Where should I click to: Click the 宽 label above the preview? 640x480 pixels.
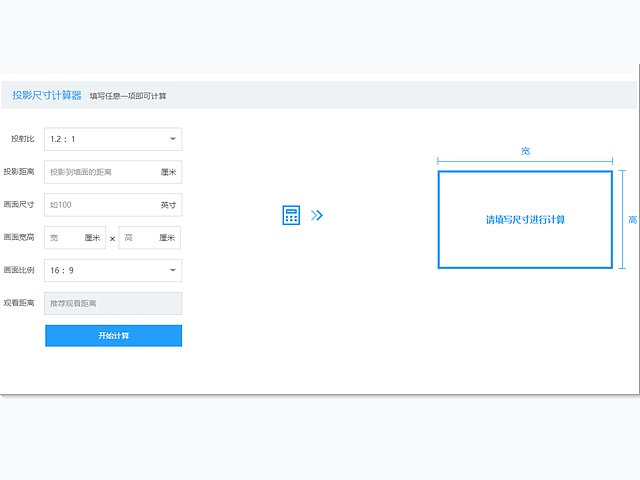coord(525,151)
